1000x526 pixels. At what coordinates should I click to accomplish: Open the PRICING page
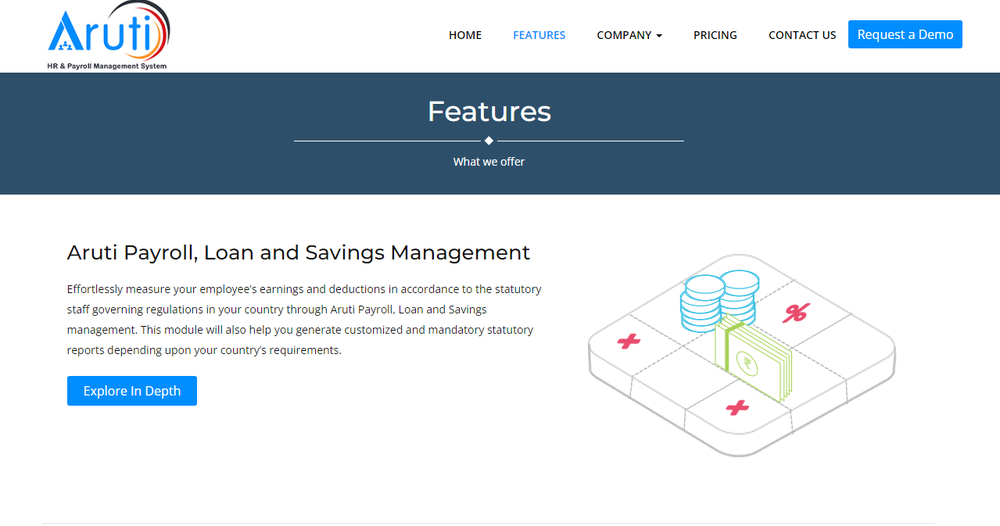[x=715, y=35]
